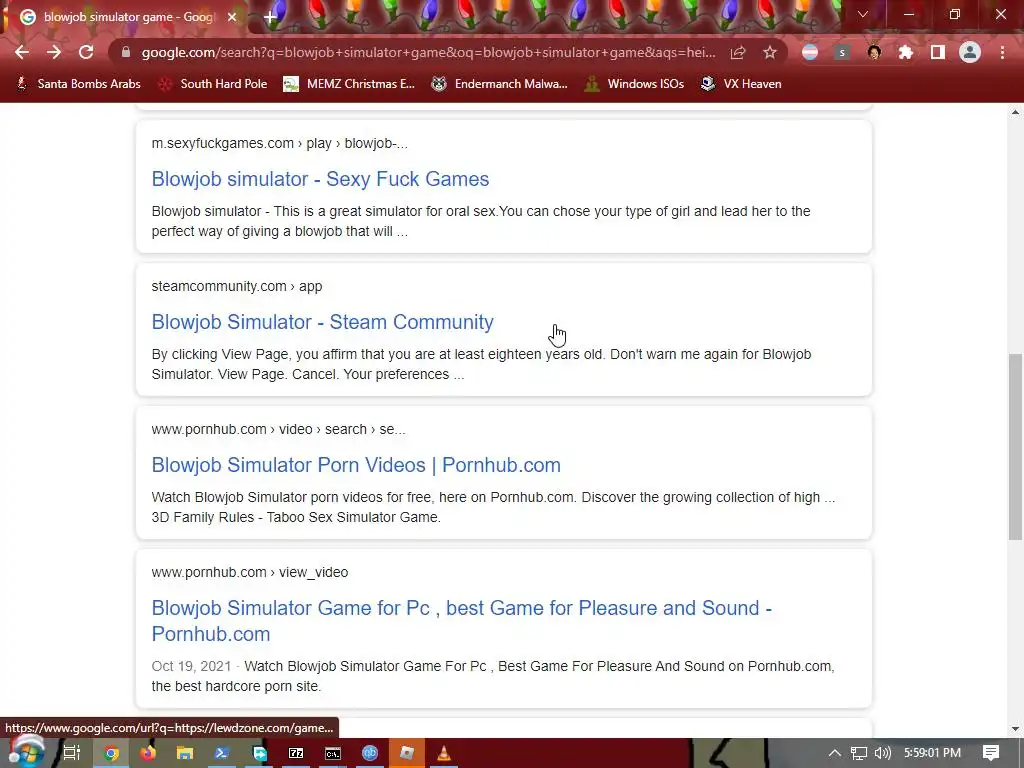Open PowerShell from the taskbar
This screenshot has height=768, width=1024.
[x=221, y=753]
